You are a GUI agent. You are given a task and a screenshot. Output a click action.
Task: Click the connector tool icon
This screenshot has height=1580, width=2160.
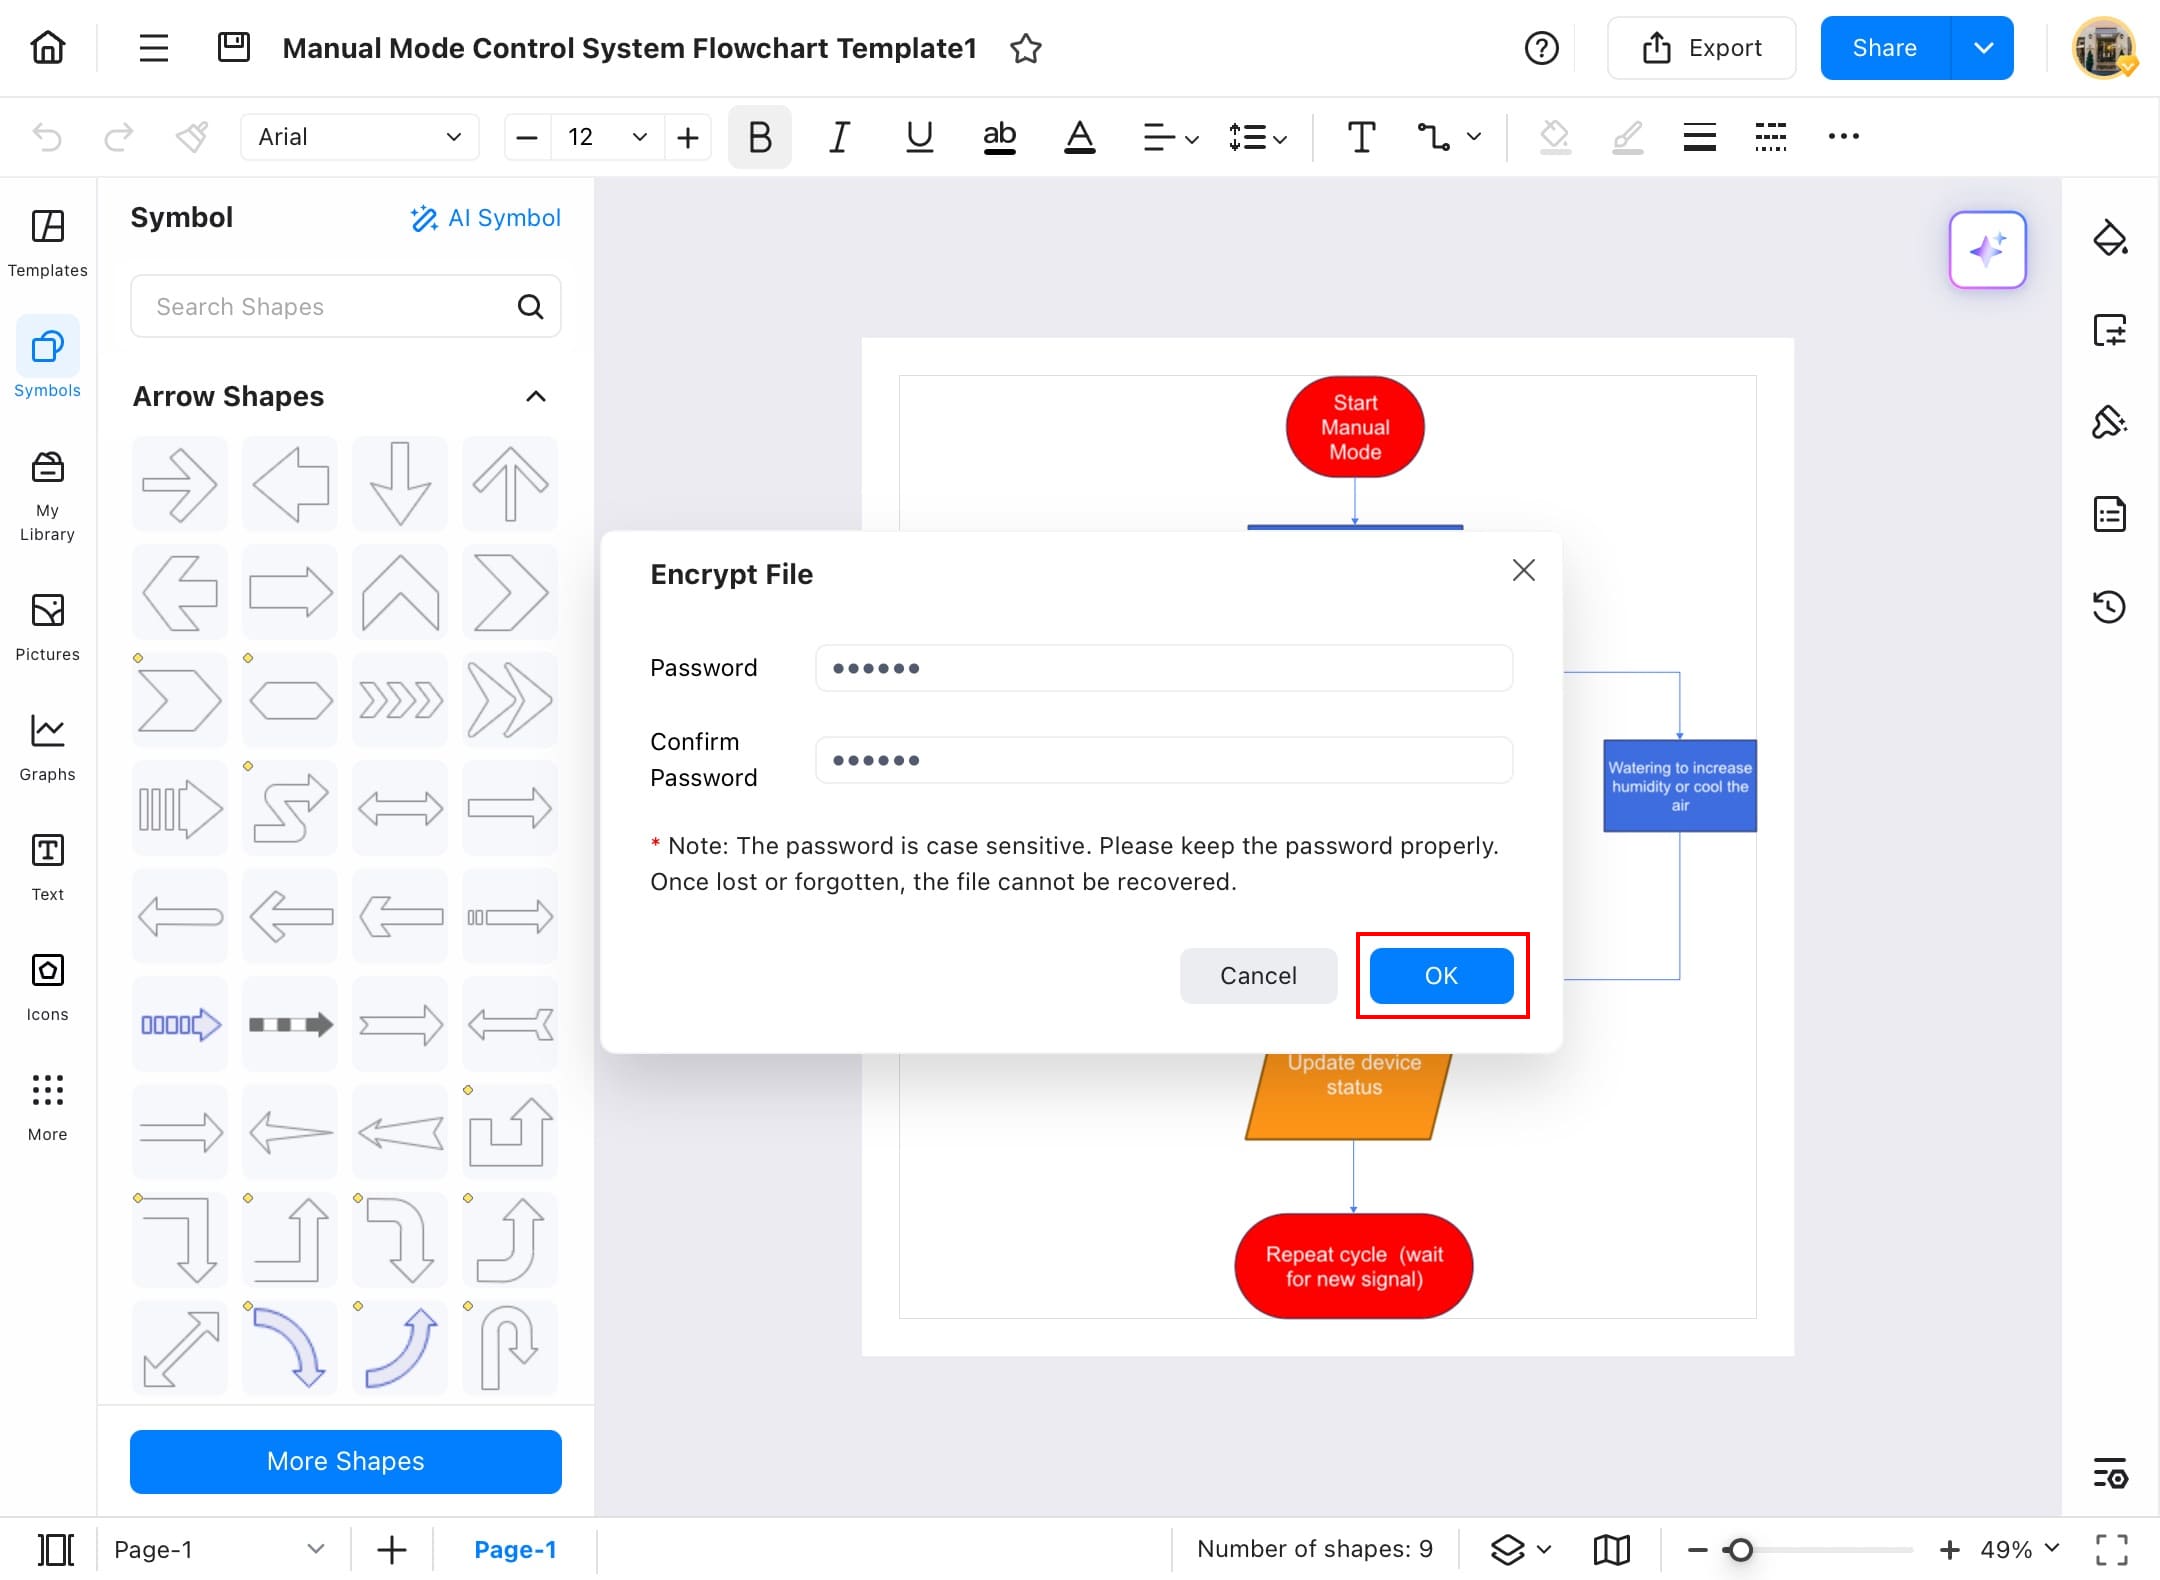1433,137
